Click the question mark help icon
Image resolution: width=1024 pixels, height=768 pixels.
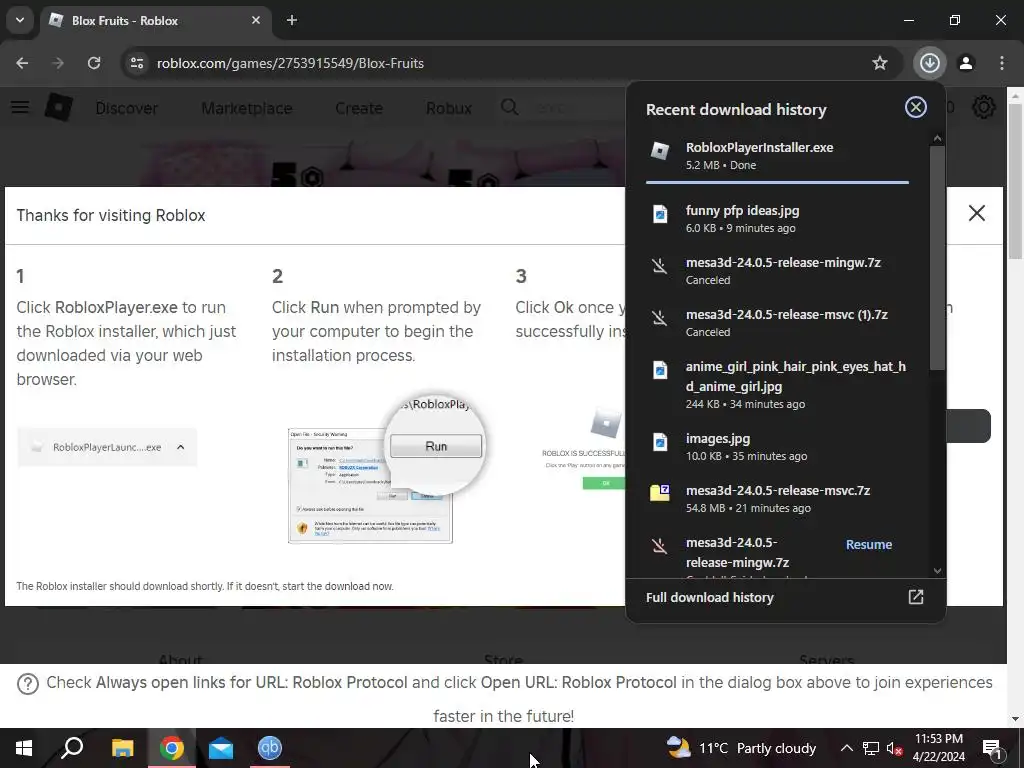click(28, 684)
